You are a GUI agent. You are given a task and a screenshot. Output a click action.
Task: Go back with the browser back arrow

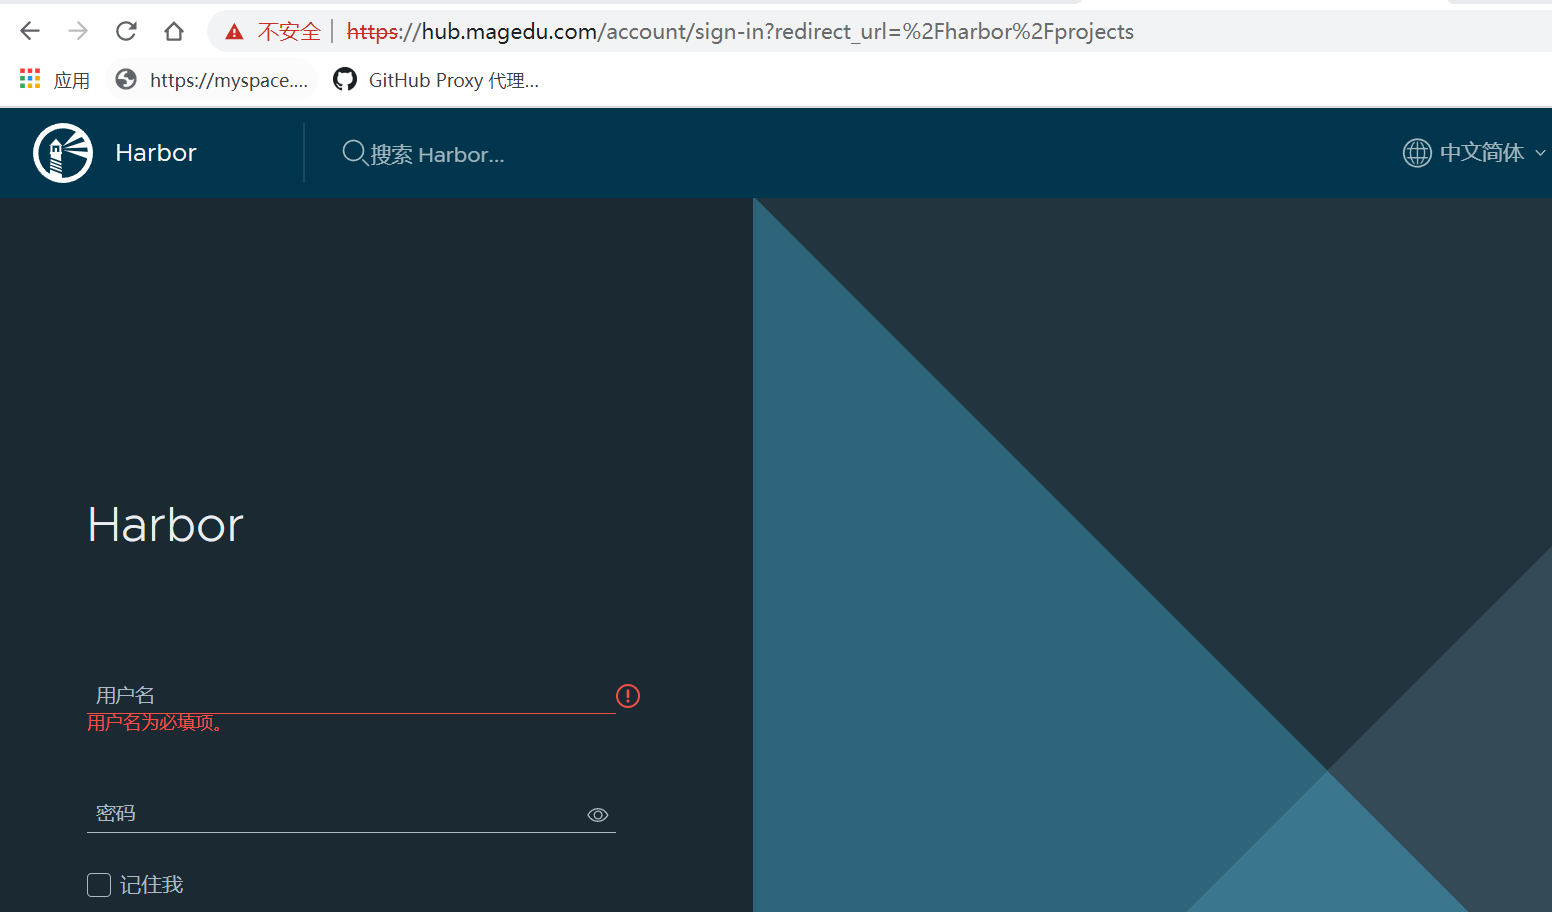[30, 31]
